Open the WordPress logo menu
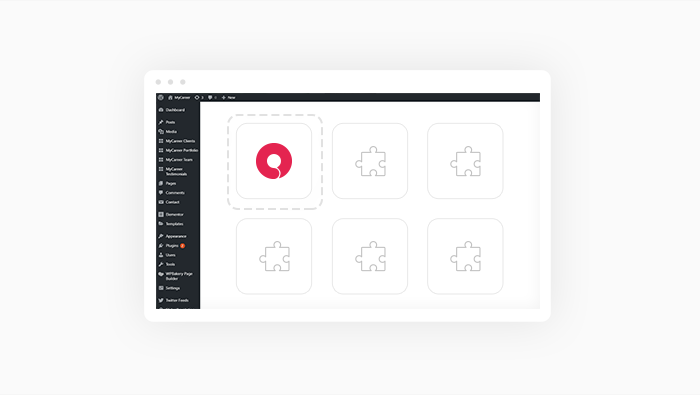Viewport: 700px width, 395px height. [x=161, y=97]
